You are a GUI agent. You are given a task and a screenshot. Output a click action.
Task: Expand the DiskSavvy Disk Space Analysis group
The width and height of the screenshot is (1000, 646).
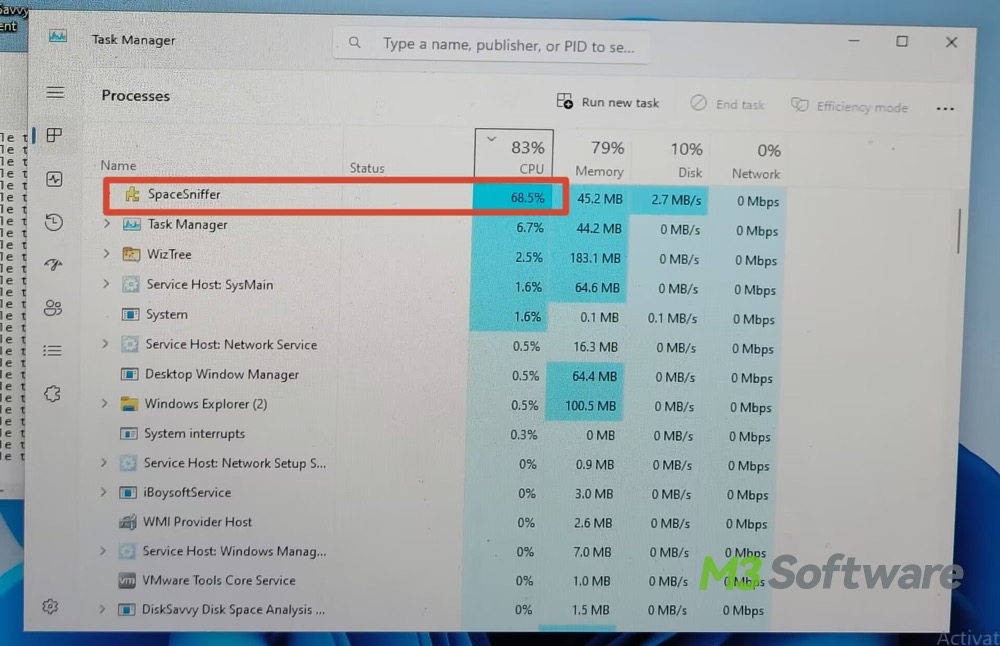pyautogui.click(x=102, y=609)
